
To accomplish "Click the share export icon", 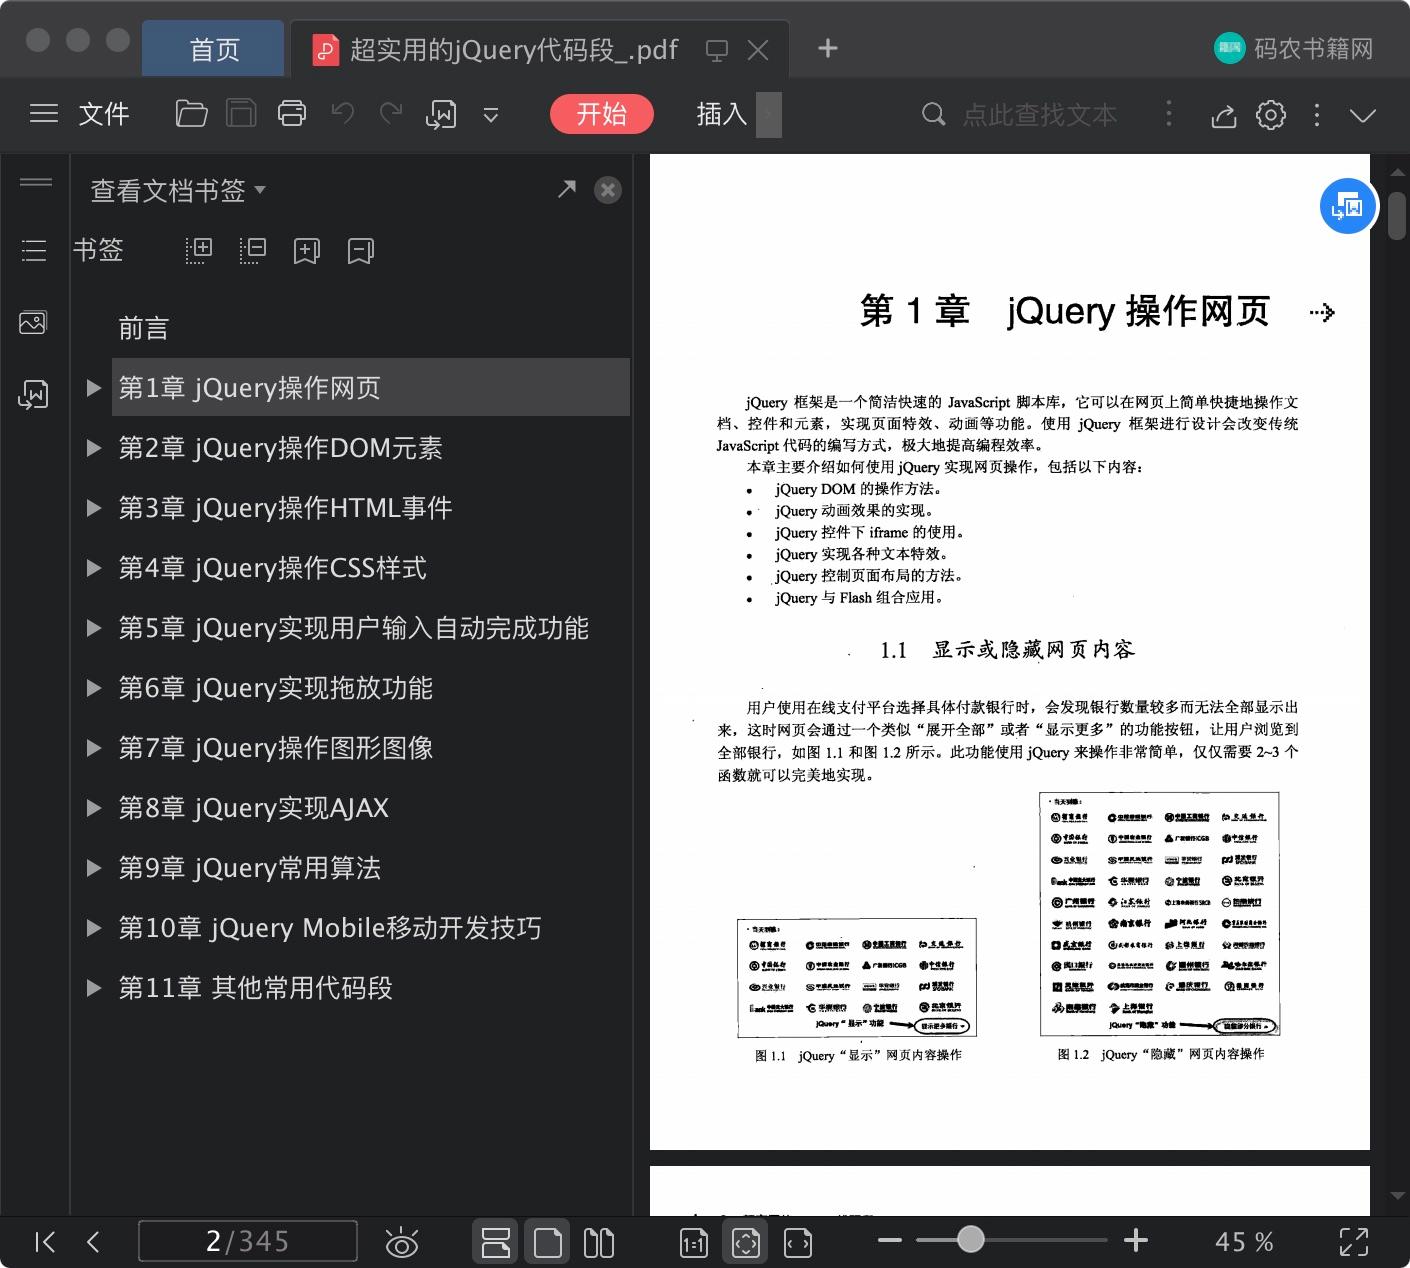I will (x=1224, y=115).
